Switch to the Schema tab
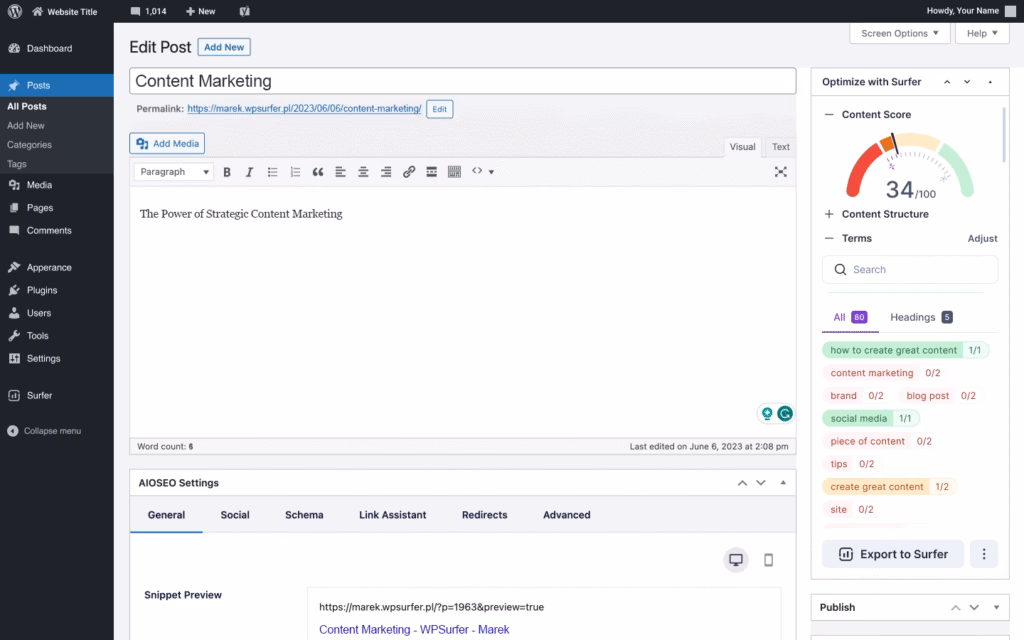This screenshot has height=640, width=1024. coord(304,515)
